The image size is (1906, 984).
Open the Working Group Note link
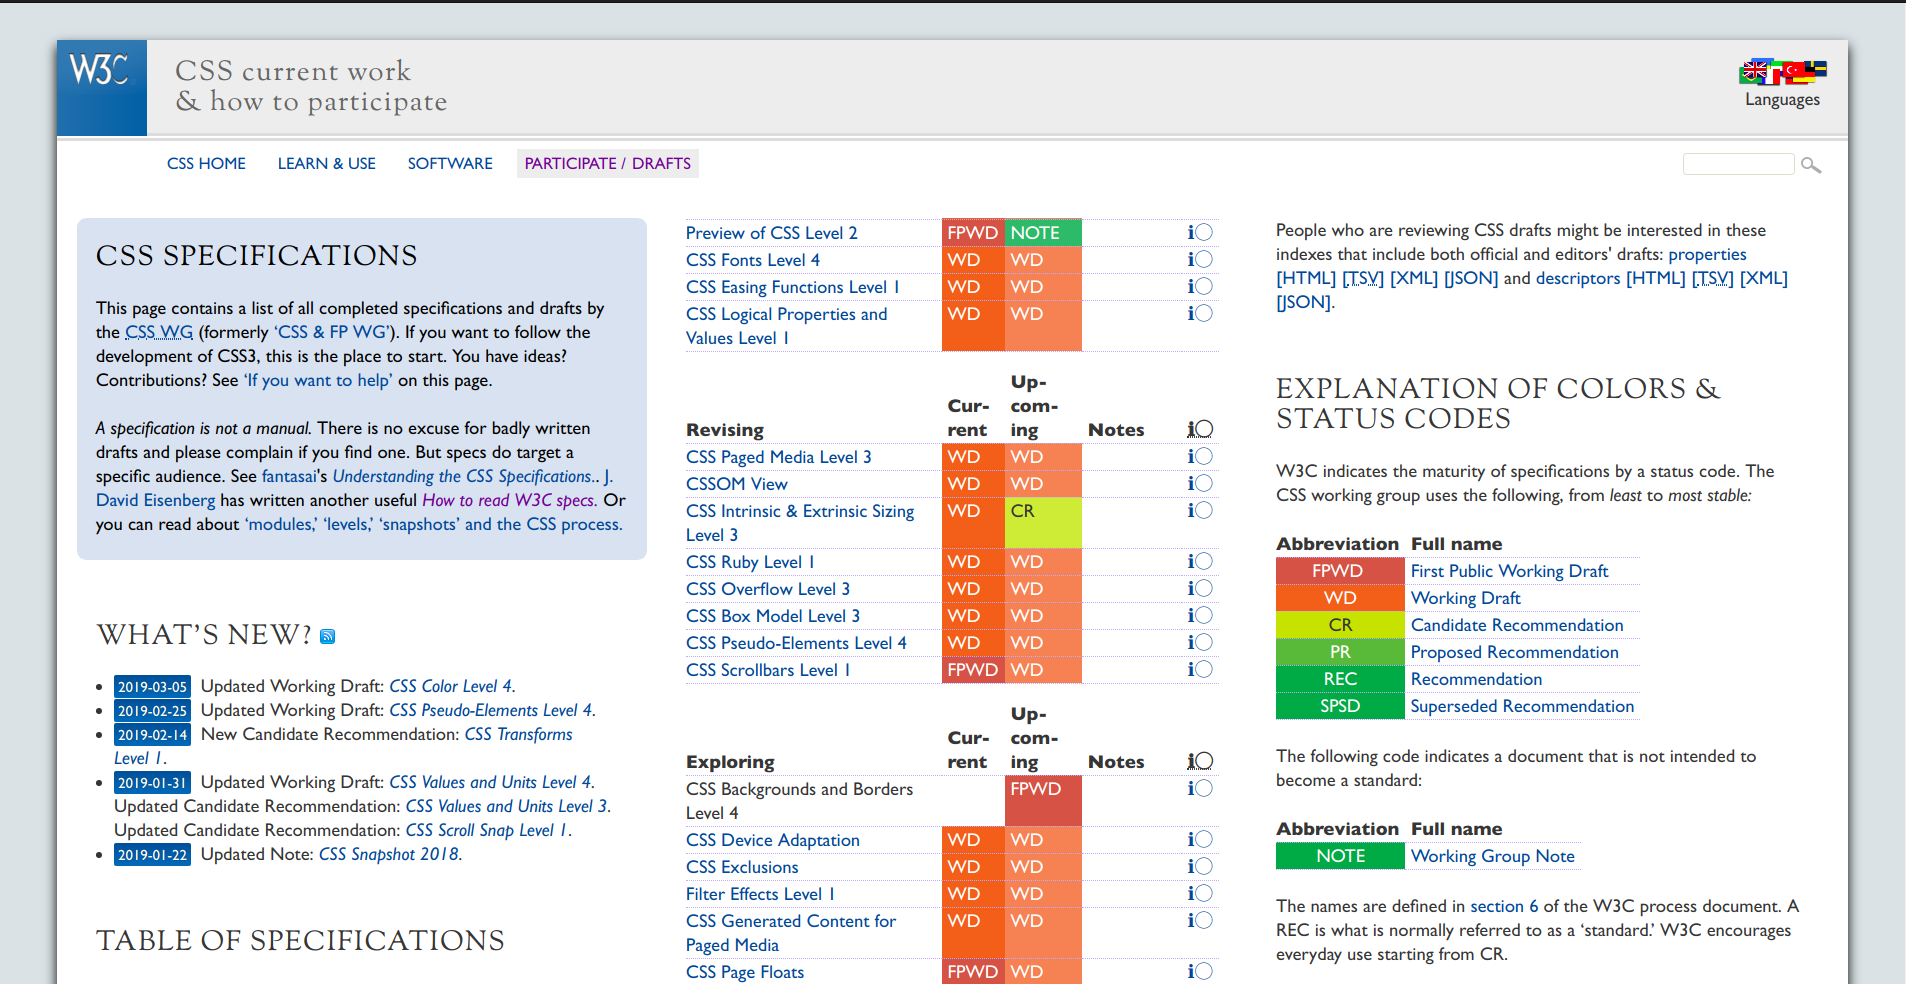1492,856
